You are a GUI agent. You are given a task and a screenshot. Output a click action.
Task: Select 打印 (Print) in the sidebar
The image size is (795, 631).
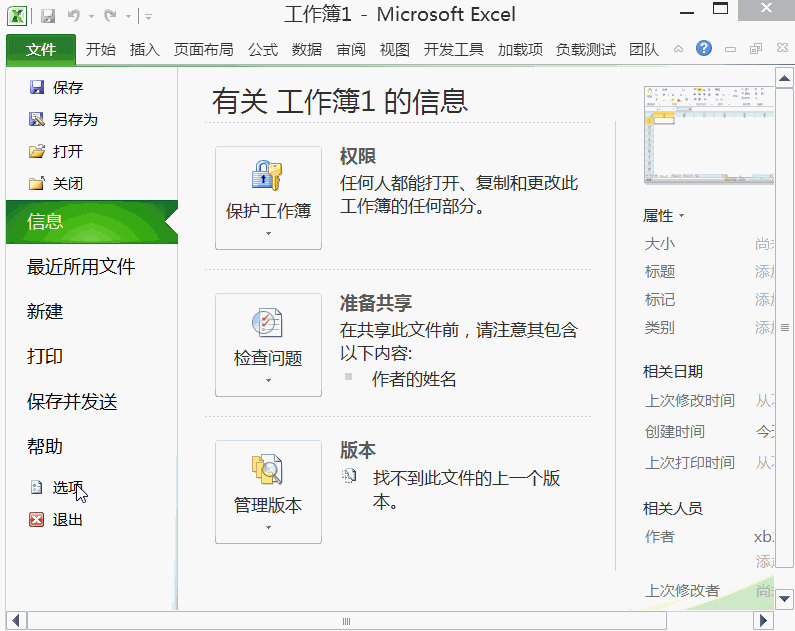tap(45, 356)
